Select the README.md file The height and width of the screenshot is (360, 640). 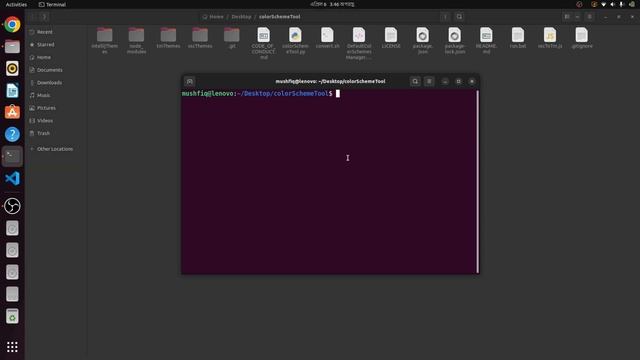click(x=486, y=41)
